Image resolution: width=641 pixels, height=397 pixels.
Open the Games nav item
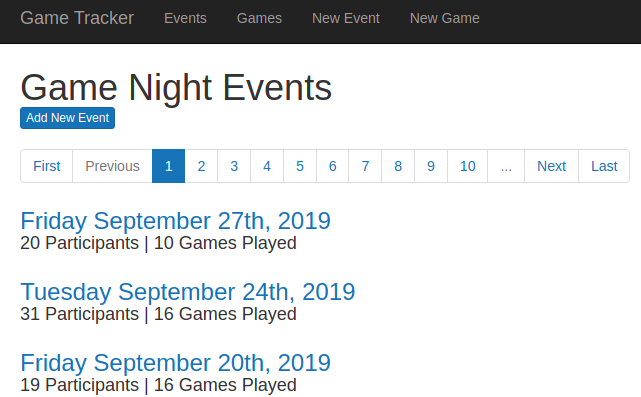[259, 18]
